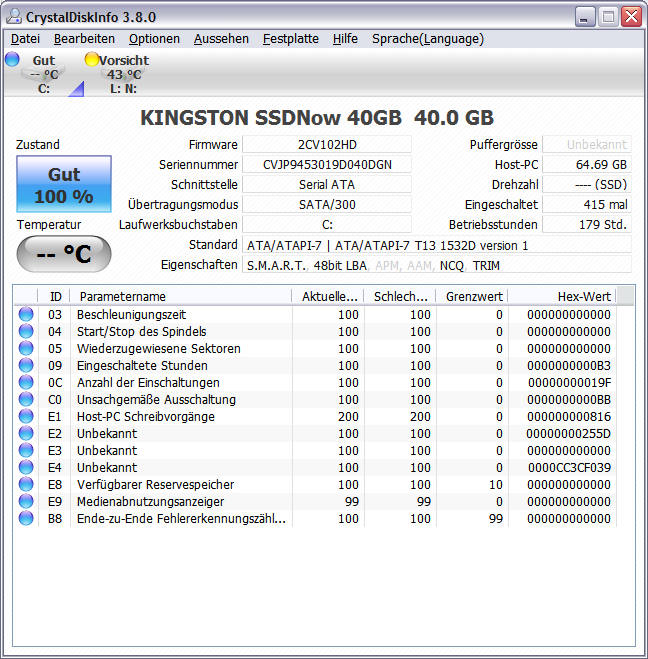Click the Aktuelle... column header
The image size is (648, 659).
click(x=328, y=297)
